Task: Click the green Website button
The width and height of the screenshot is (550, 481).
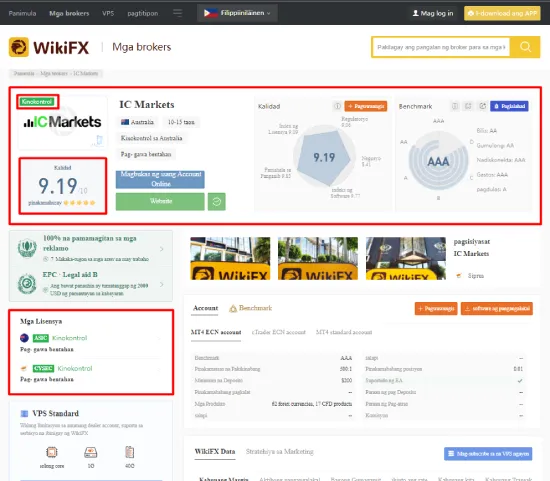Action: (160, 201)
